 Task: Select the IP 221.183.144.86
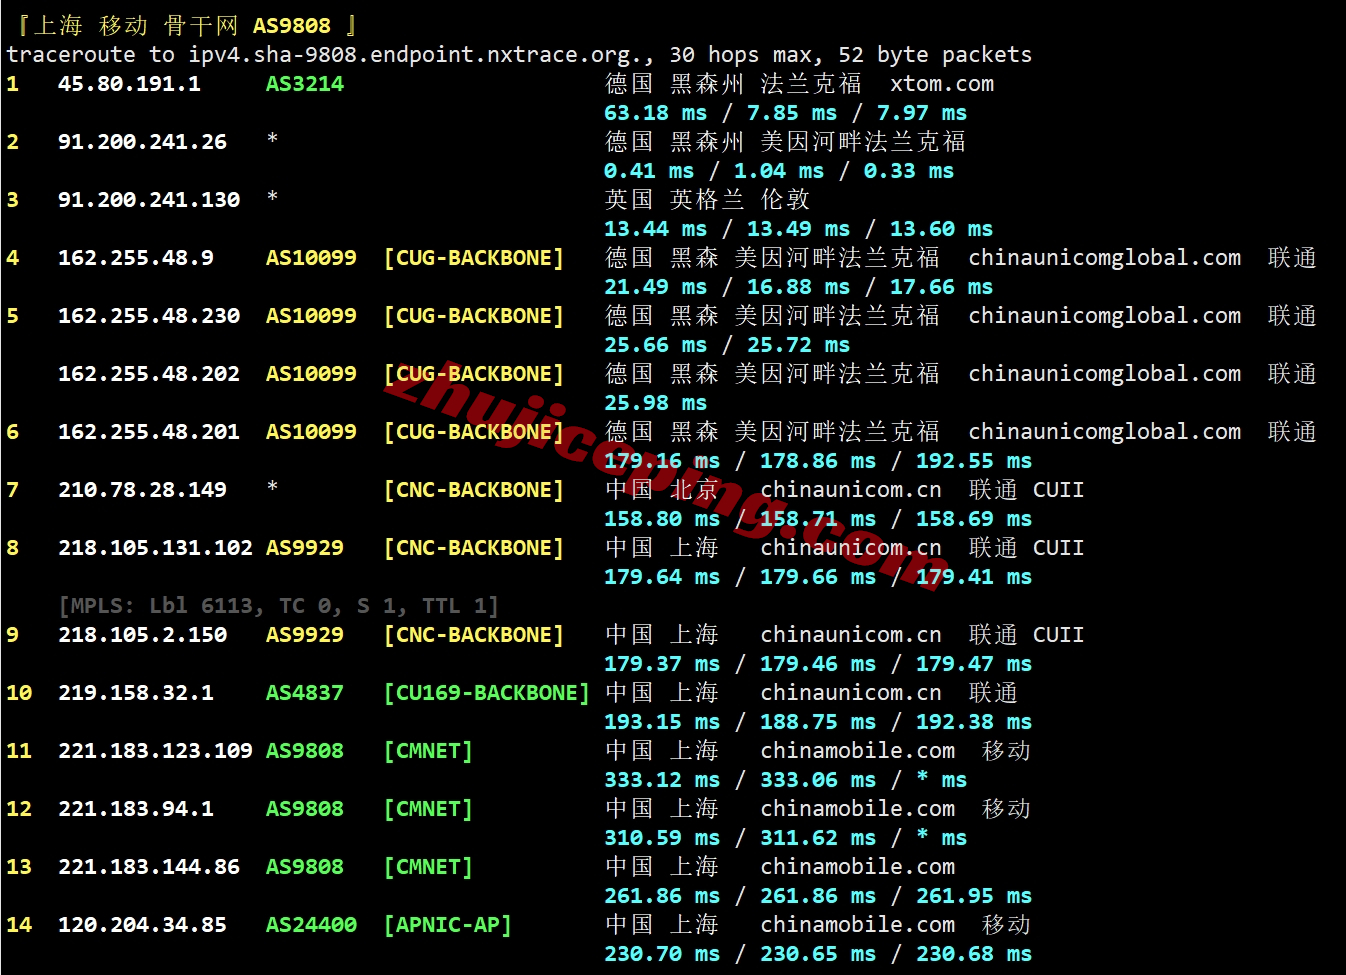click(x=149, y=867)
